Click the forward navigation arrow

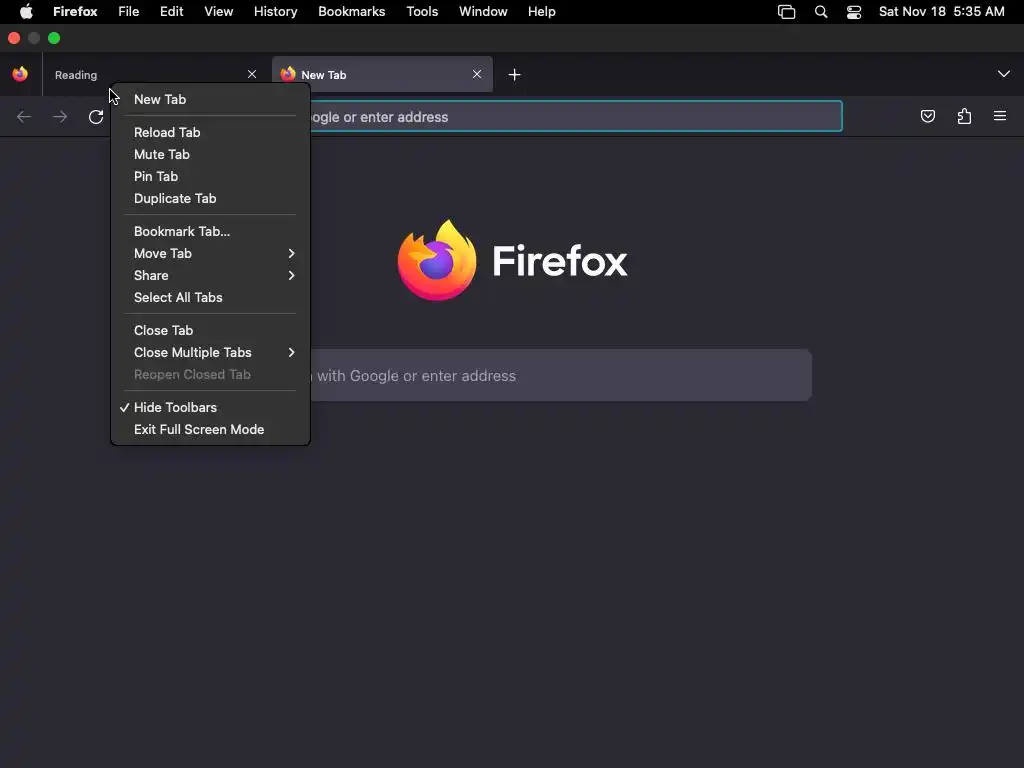coord(60,117)
